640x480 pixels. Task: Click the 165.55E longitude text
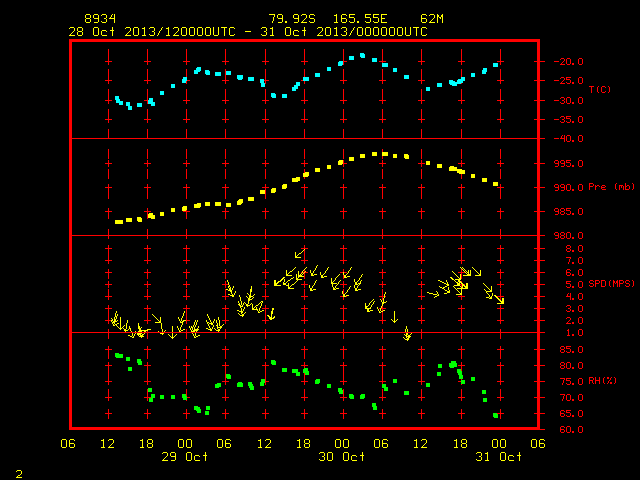tap(360, 19)
